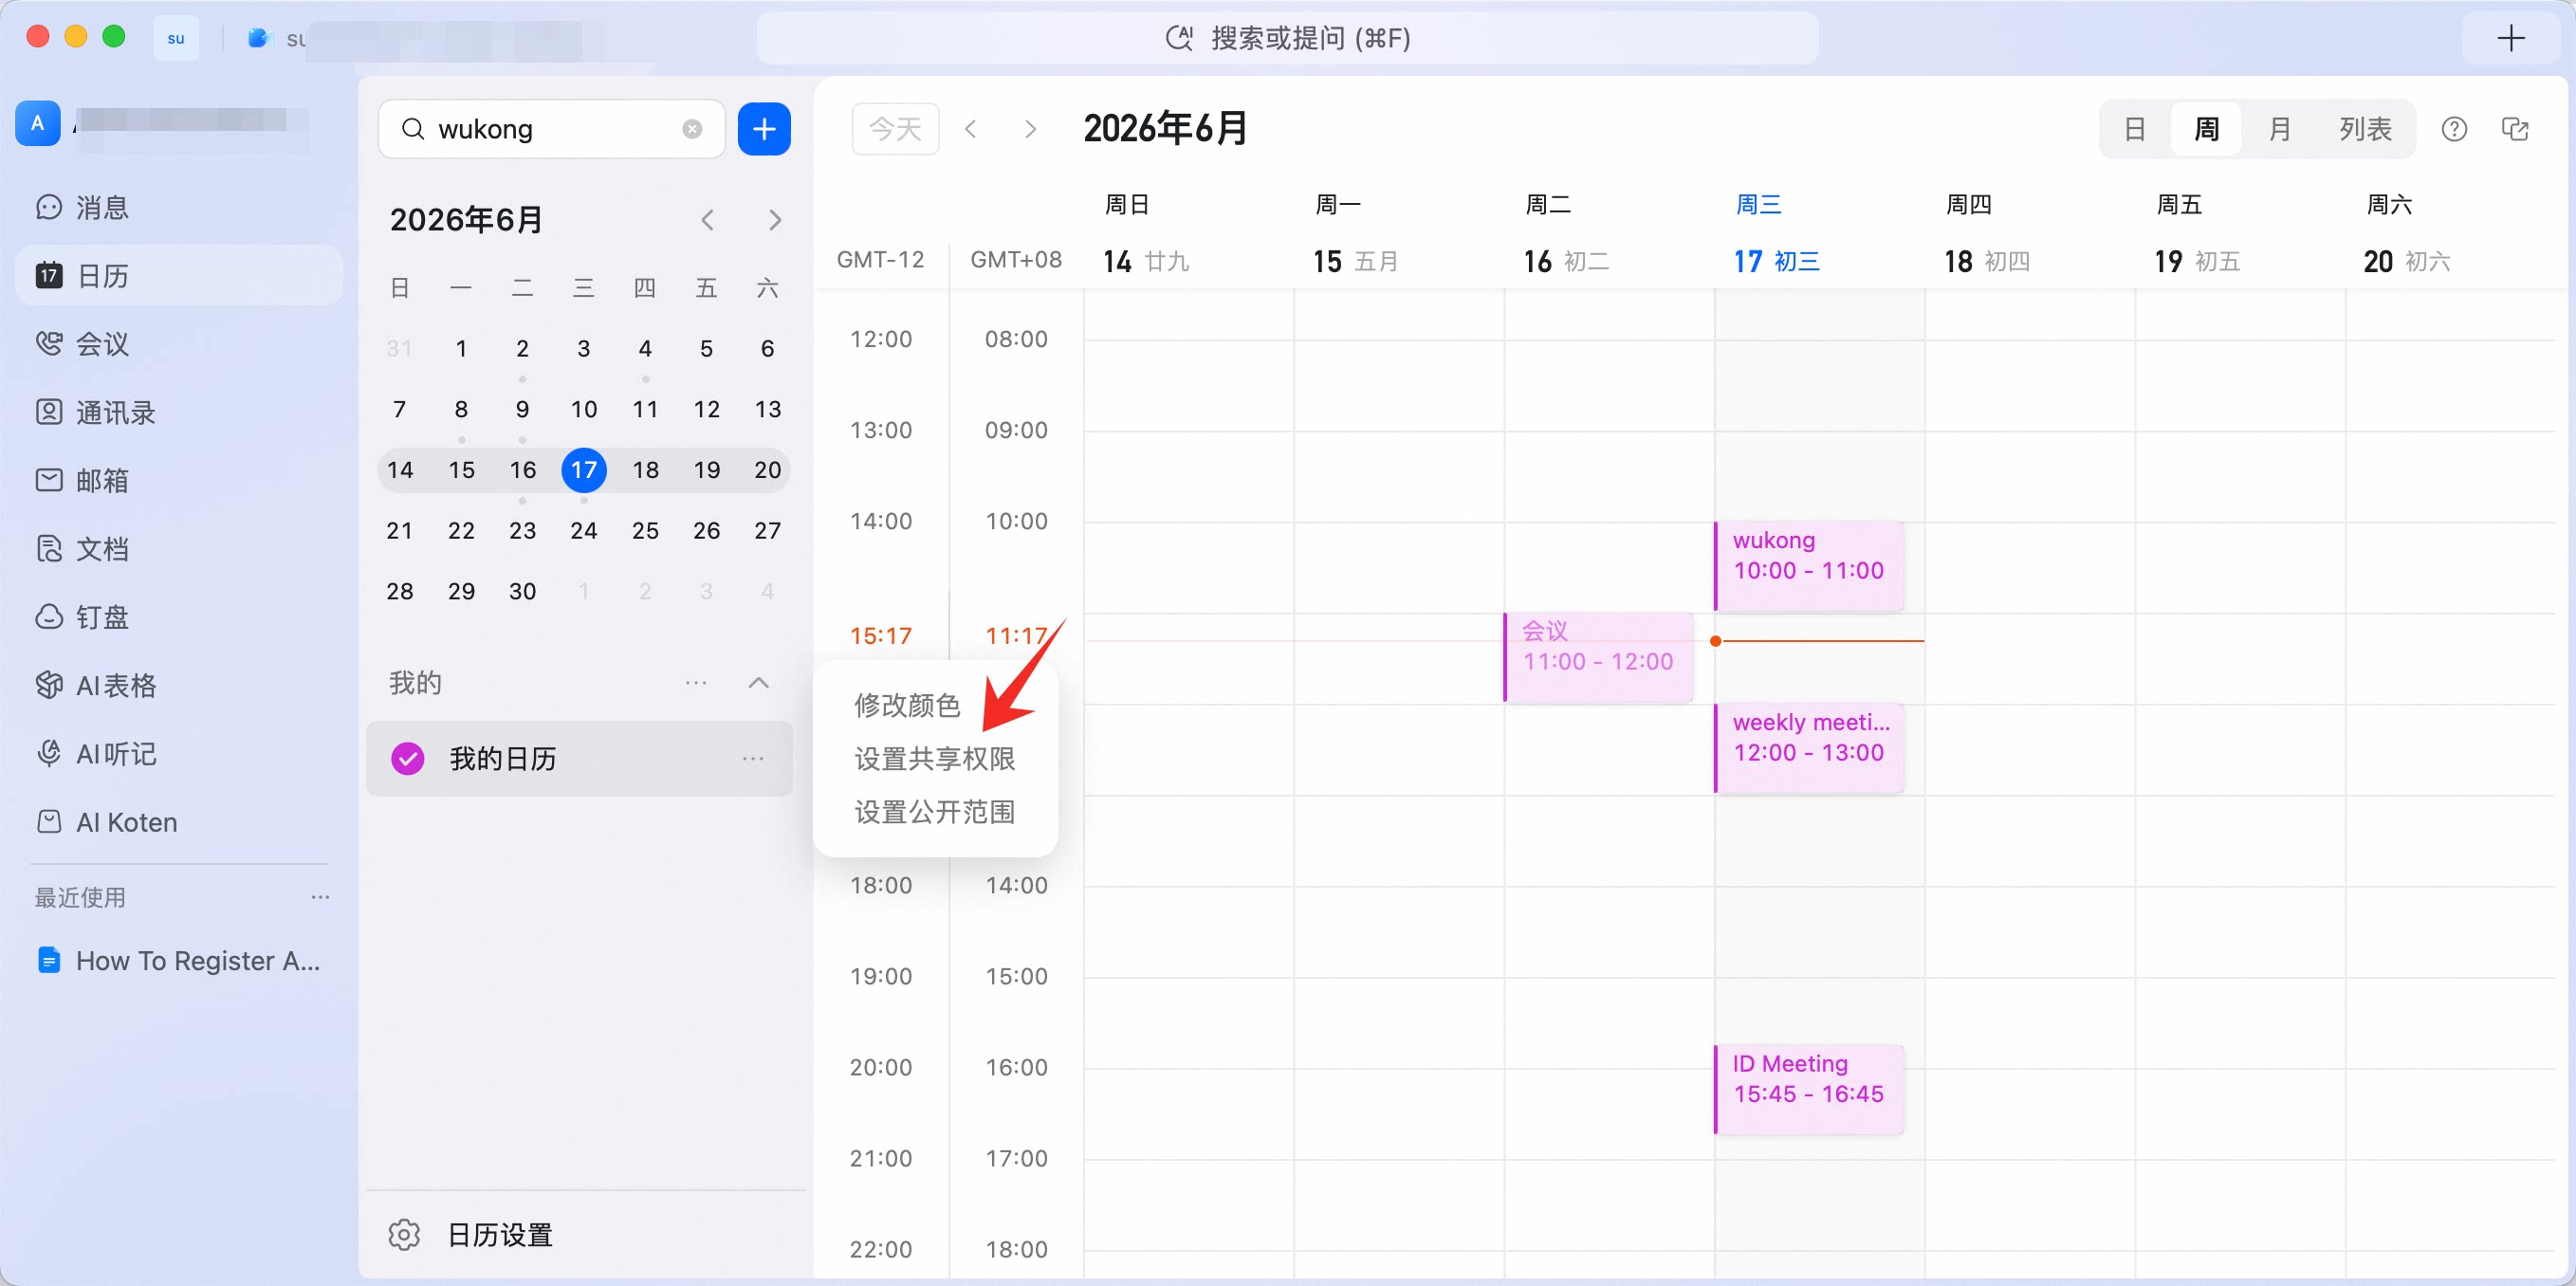Toggle the 我的日历 calendar checkbox
The width and height of the screenshot is (2576, 1286).
pyautogui.click(x=407, y=759)
